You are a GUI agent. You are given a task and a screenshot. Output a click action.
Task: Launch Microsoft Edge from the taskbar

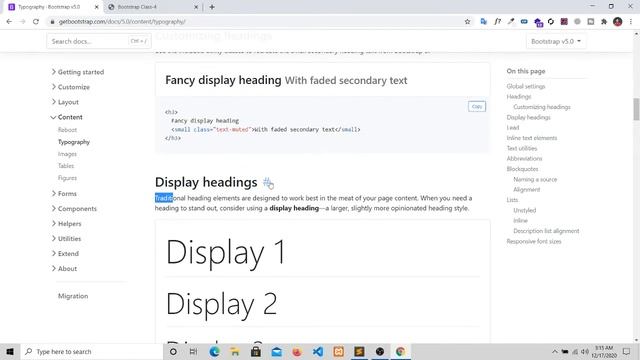(214, 351)
